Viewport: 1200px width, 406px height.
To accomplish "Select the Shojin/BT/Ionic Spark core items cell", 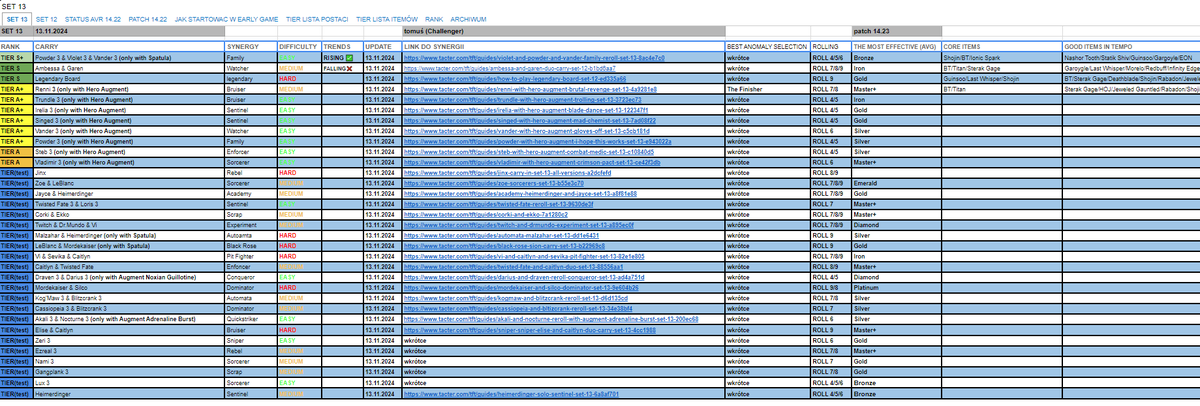I will (x=1001, y=58).
